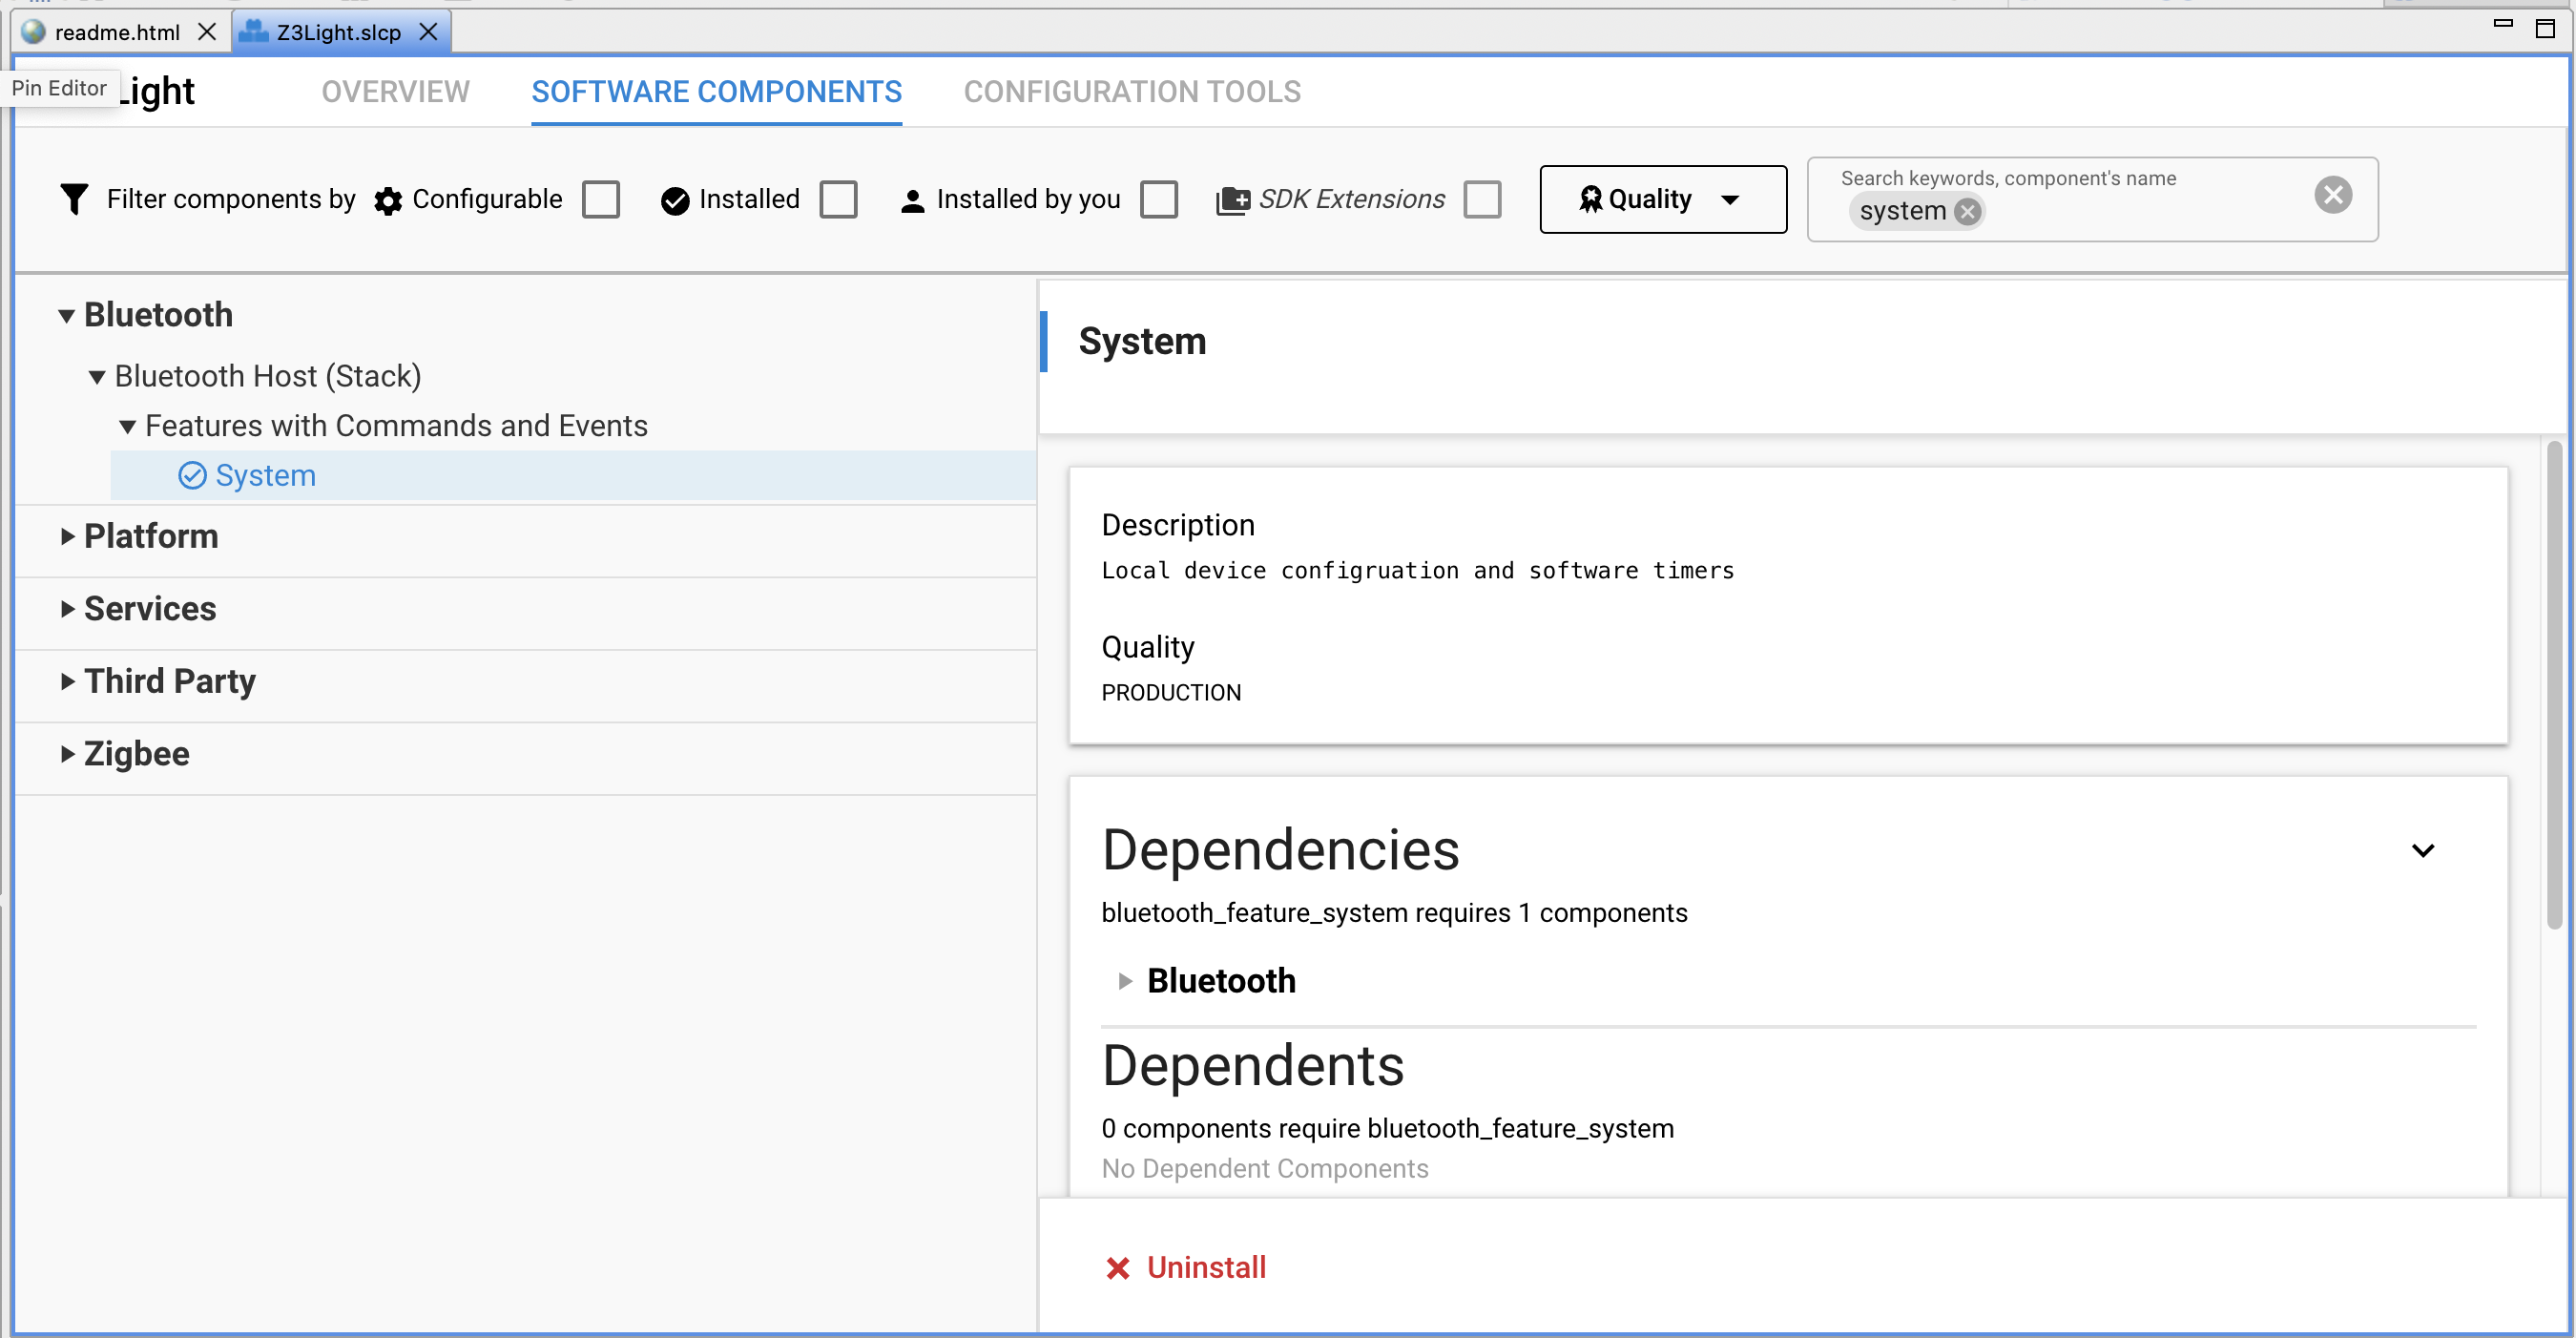Click the clear search X icon
This screenshot has width=2576, height=1338.
point(2333,194)
